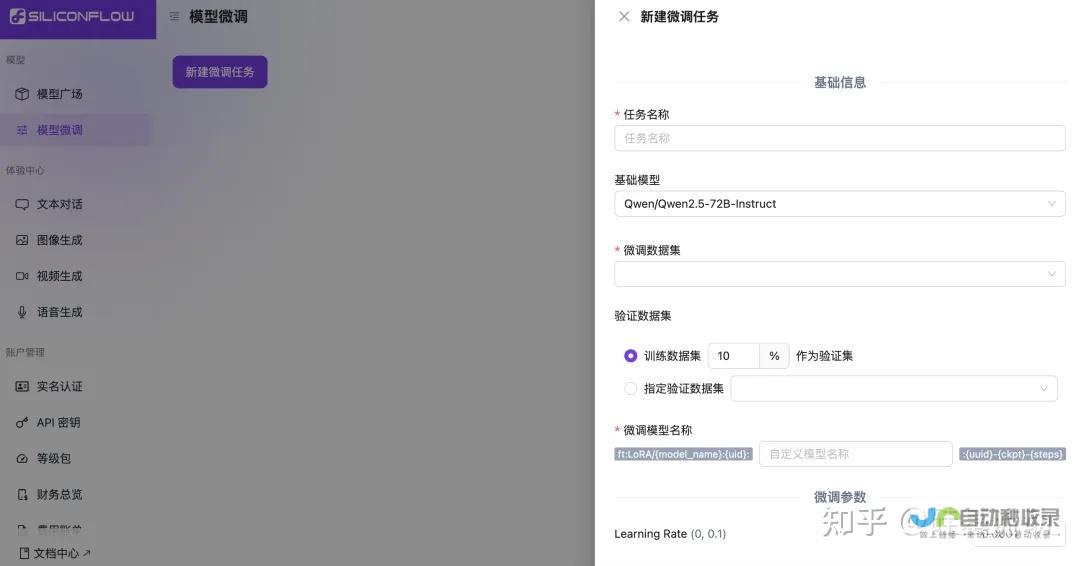The height and width of the screenshot is (566, 1080).
Task: Open the 微调数据集 dropdown
Action: pyautogui.click(x=840, y=274)
